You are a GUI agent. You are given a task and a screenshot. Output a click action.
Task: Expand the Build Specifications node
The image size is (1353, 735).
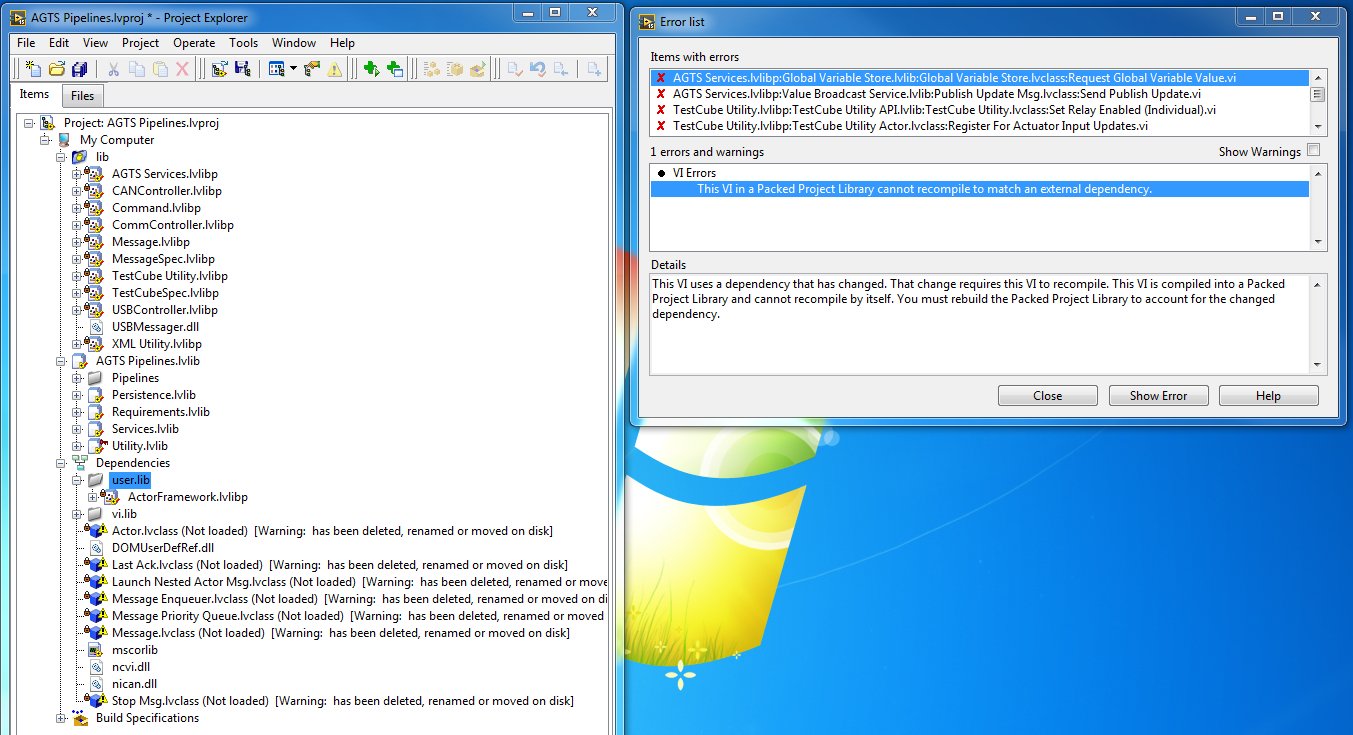coord(61,718)
